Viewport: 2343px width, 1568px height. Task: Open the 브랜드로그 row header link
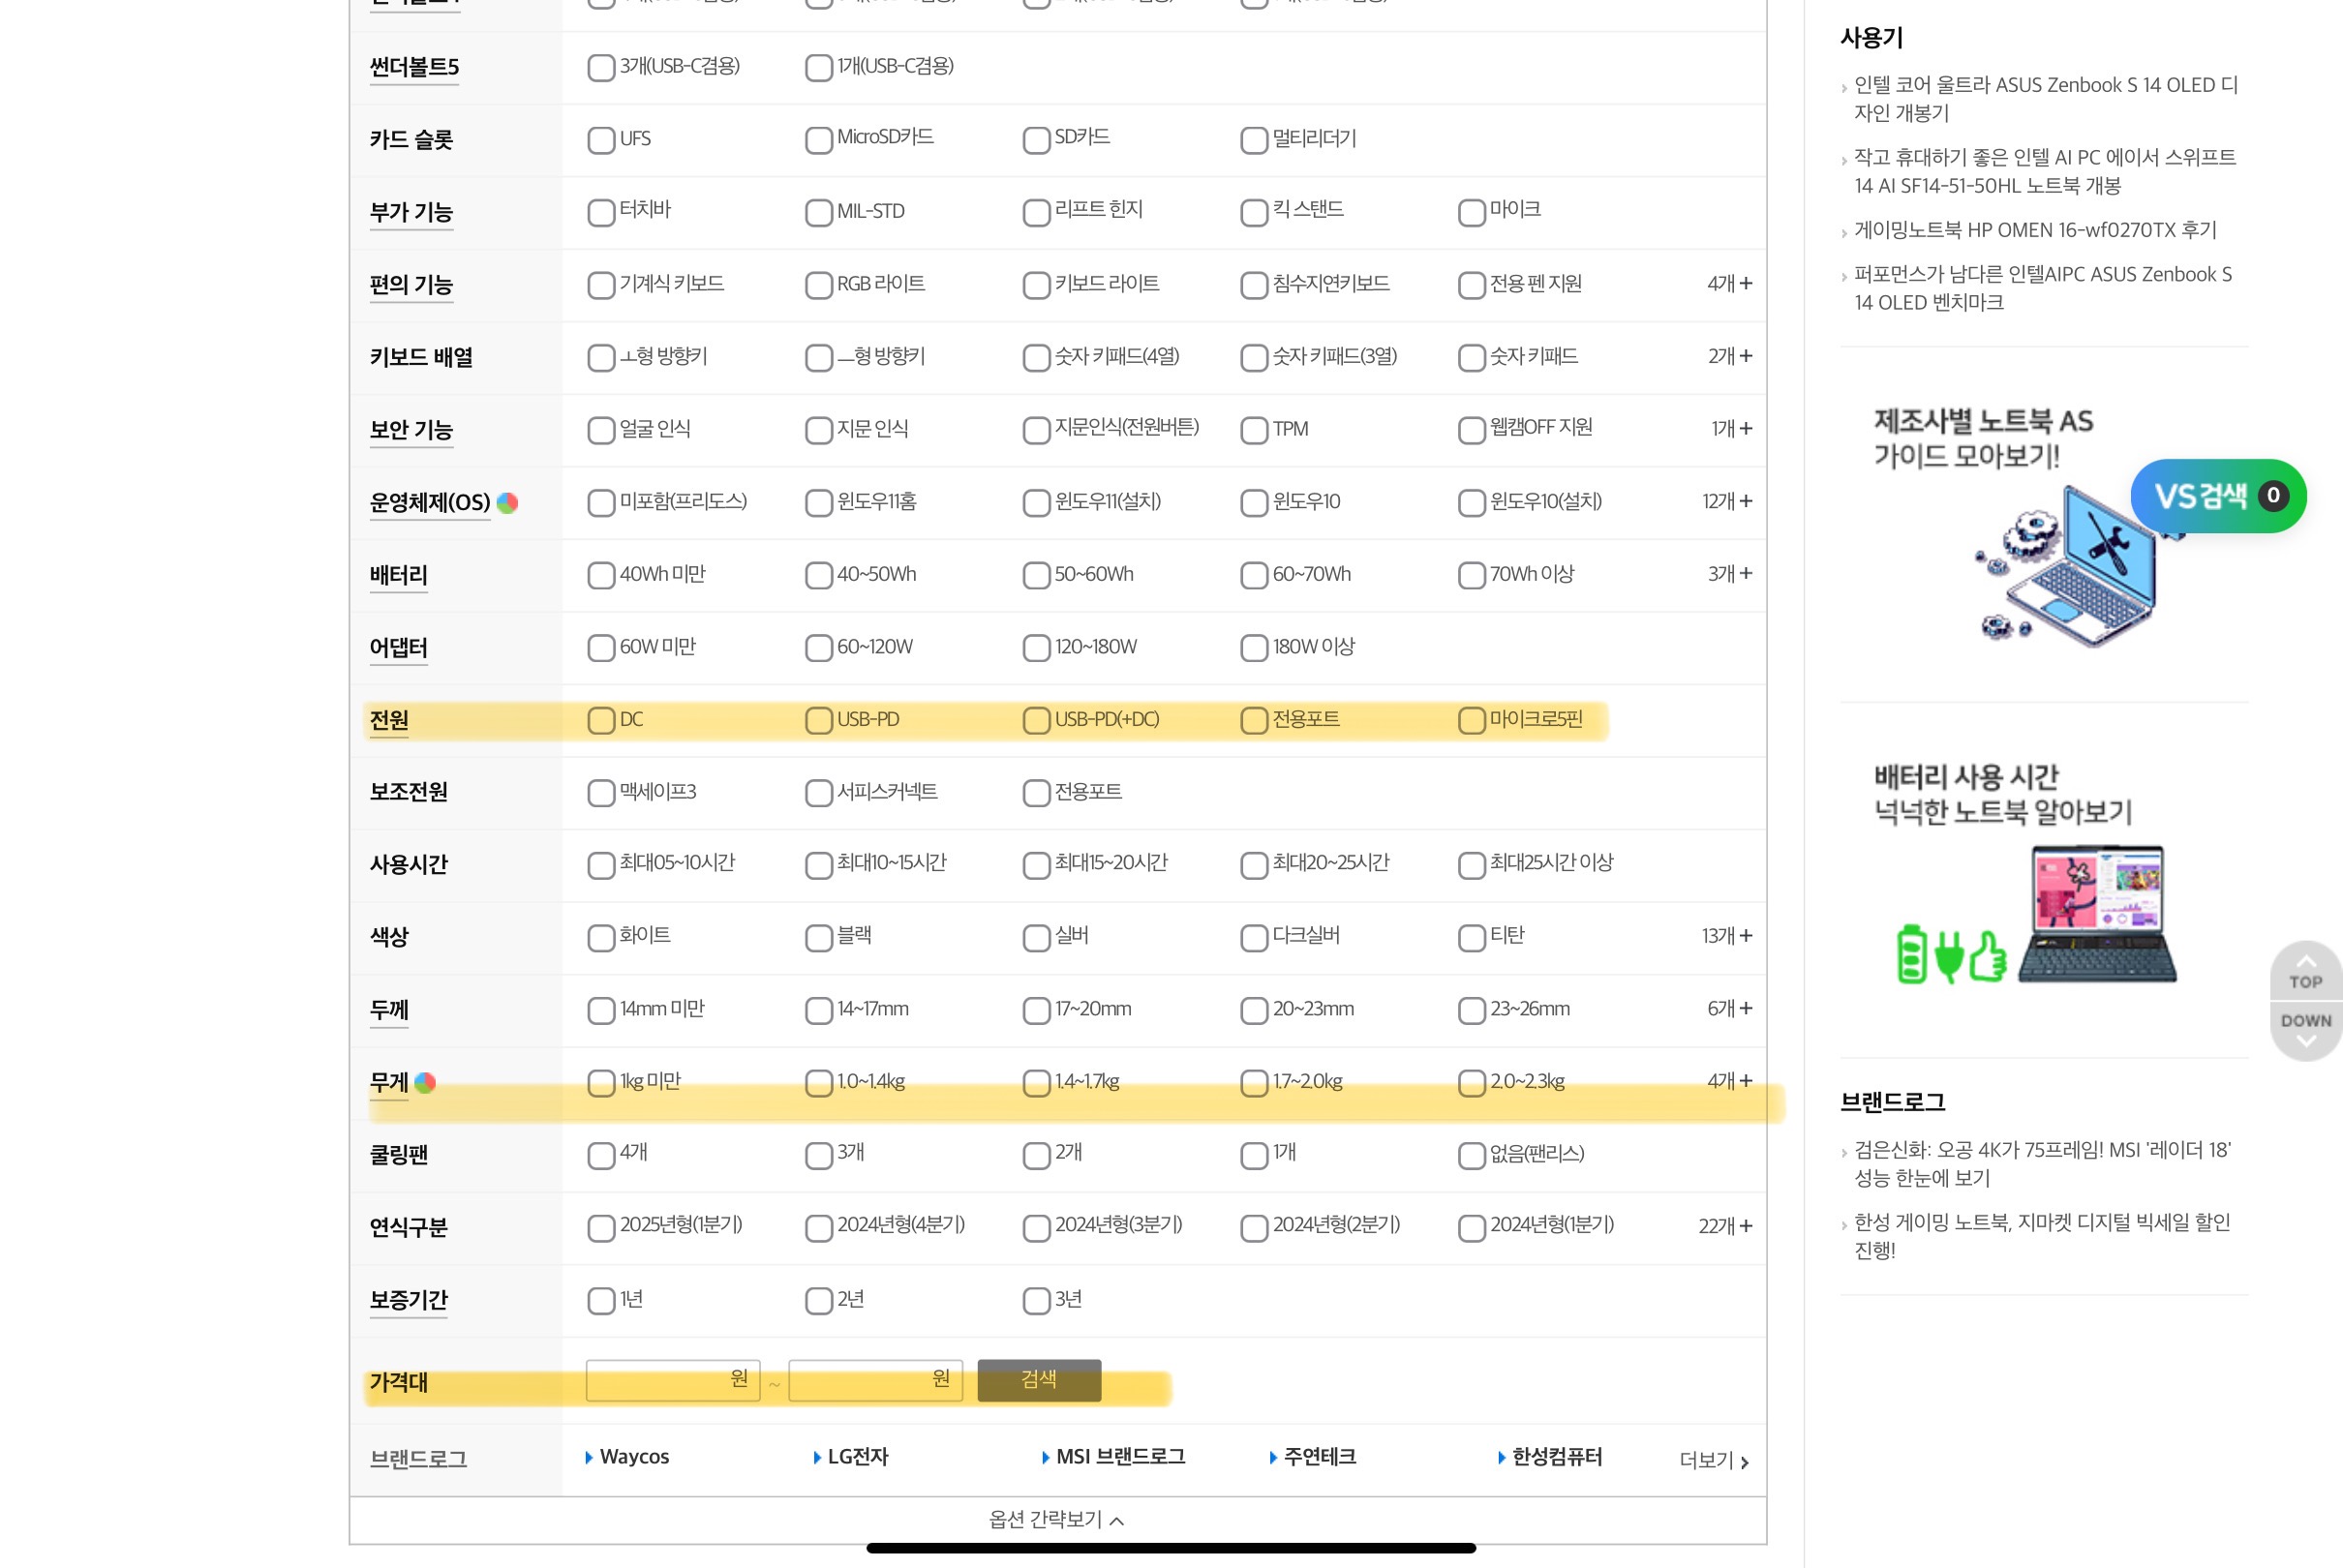click(418, 1459)
